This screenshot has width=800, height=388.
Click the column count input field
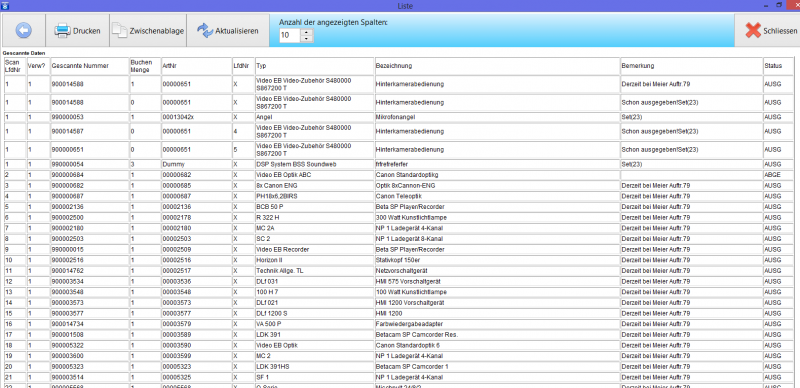(x=290, y=36)
